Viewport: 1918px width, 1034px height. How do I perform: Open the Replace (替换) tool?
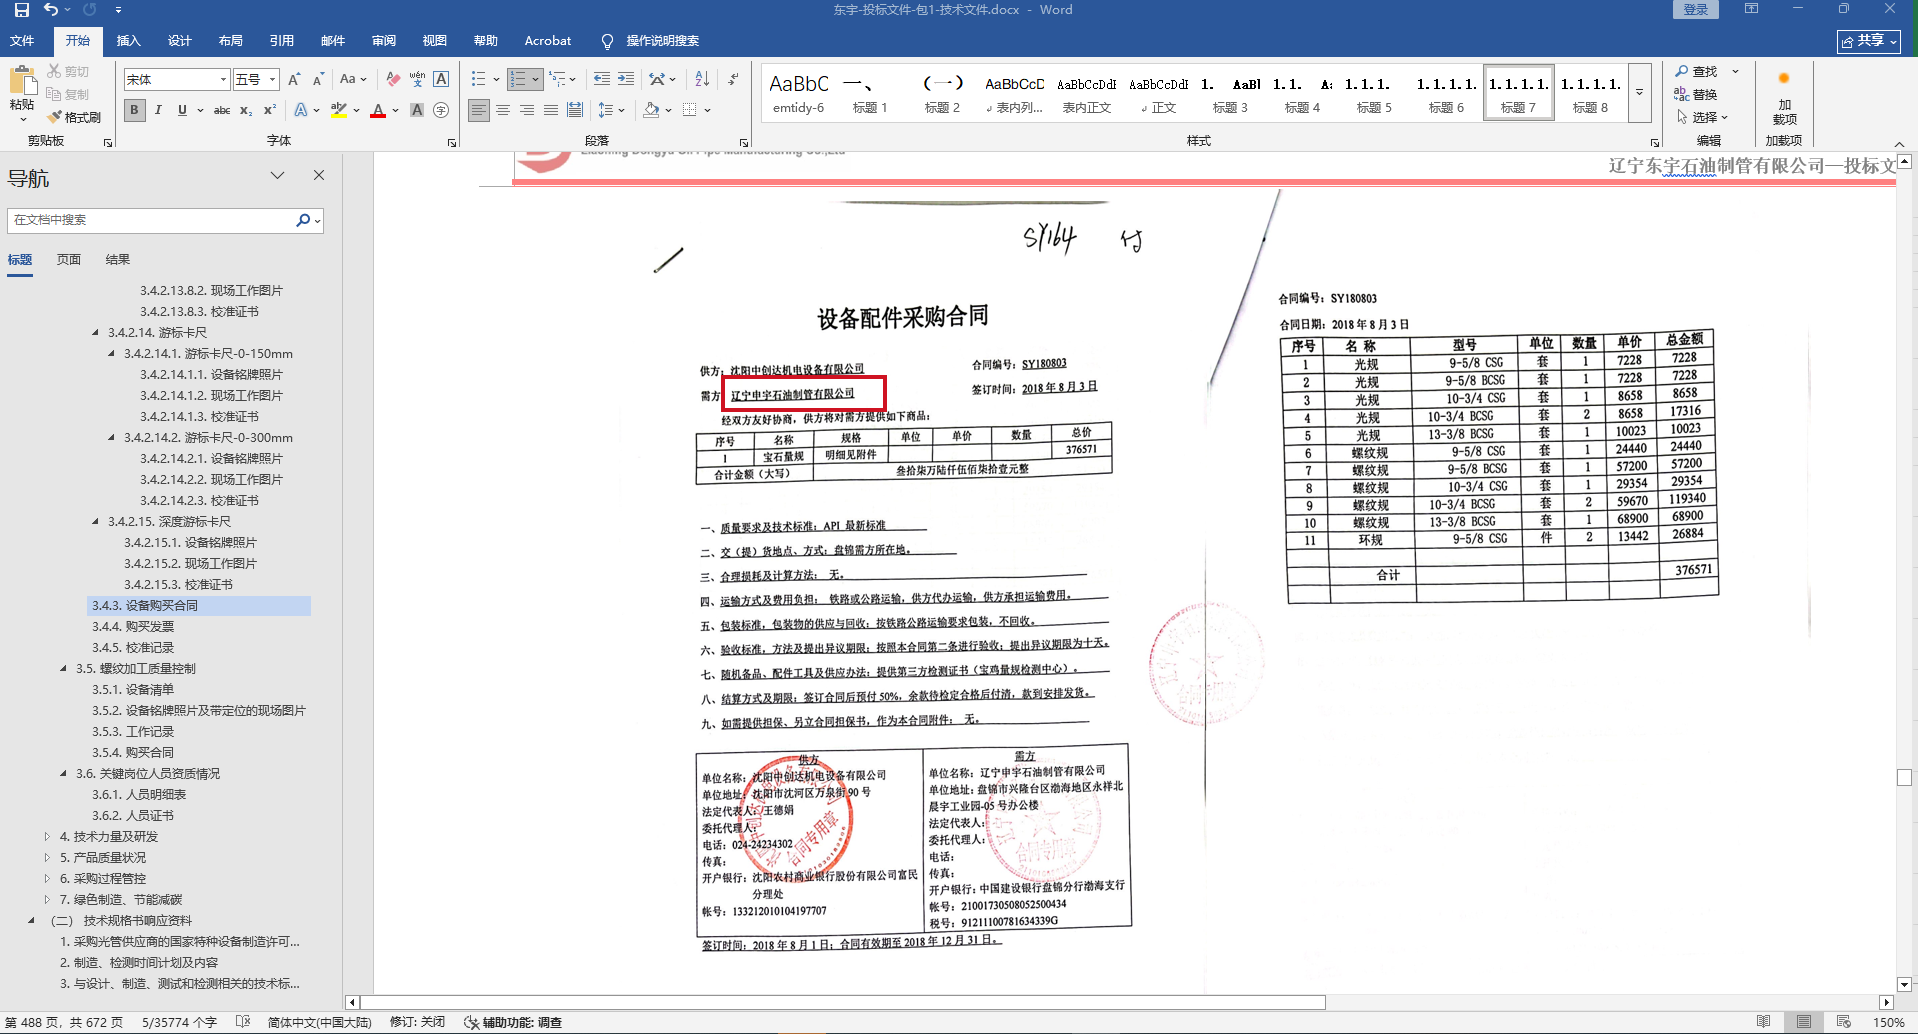tap(1696, 94)
